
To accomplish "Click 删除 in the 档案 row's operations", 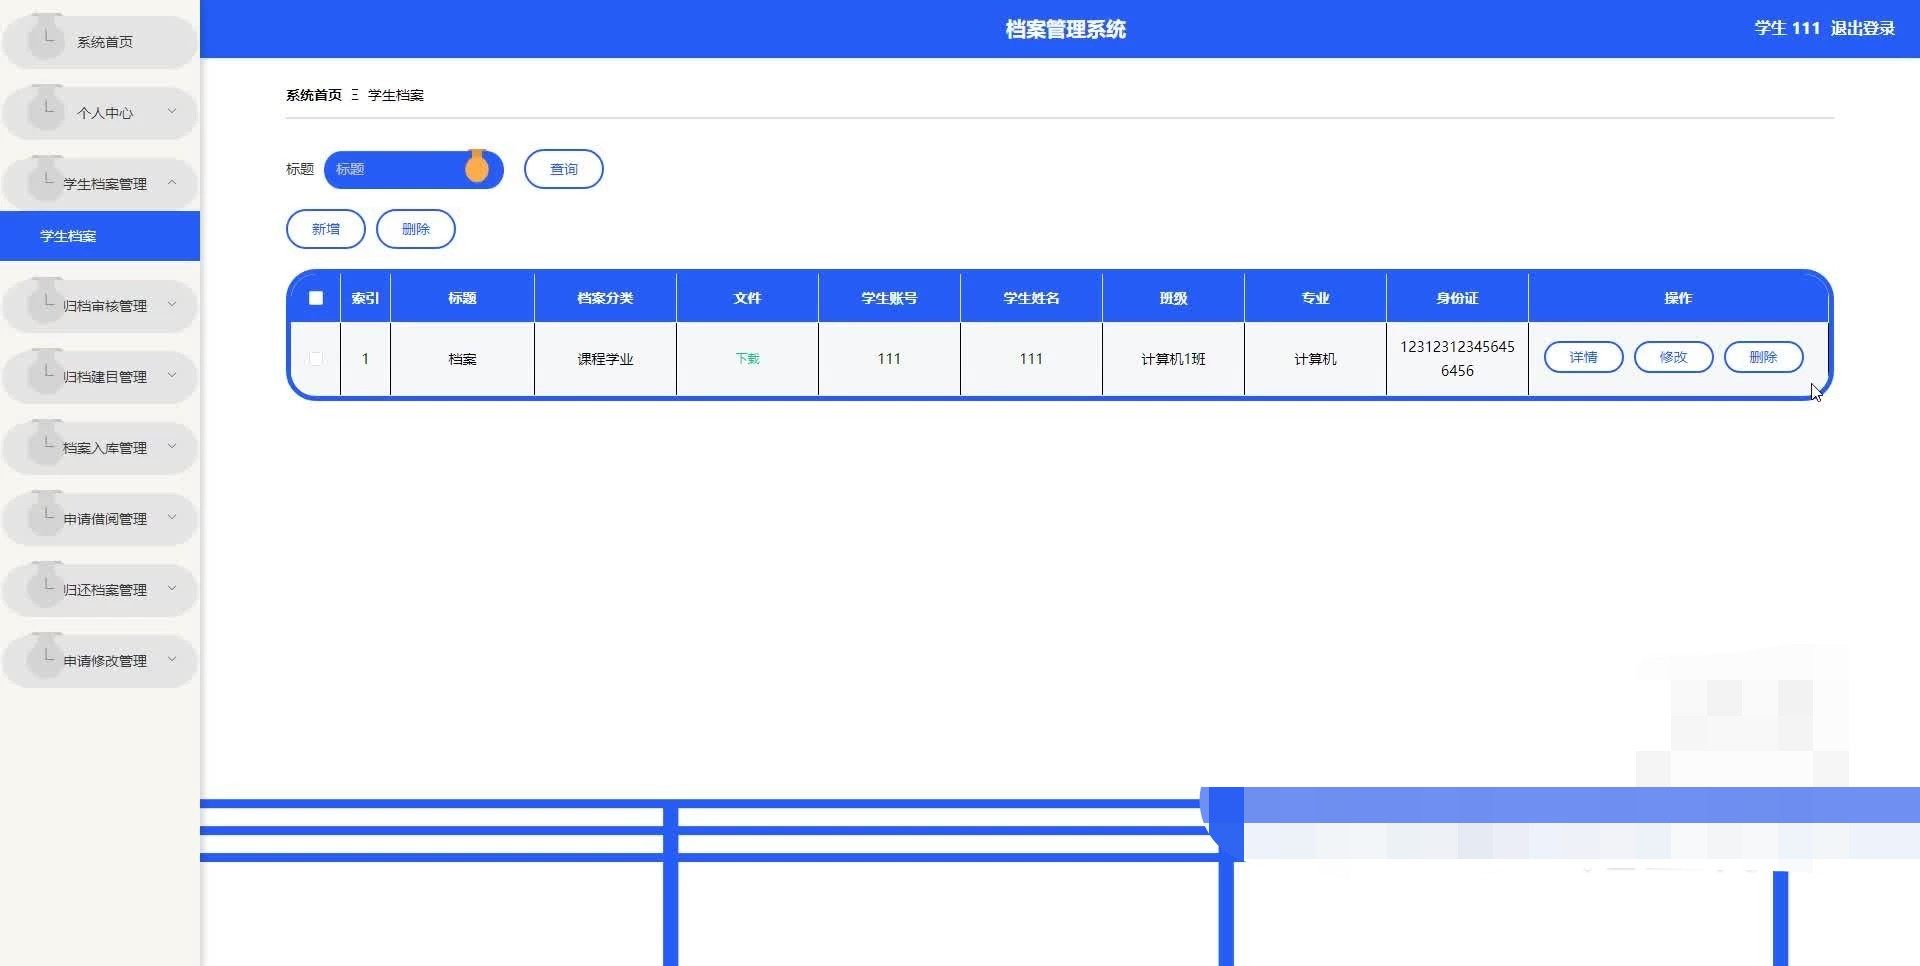I will click(x=1764, y=357).
